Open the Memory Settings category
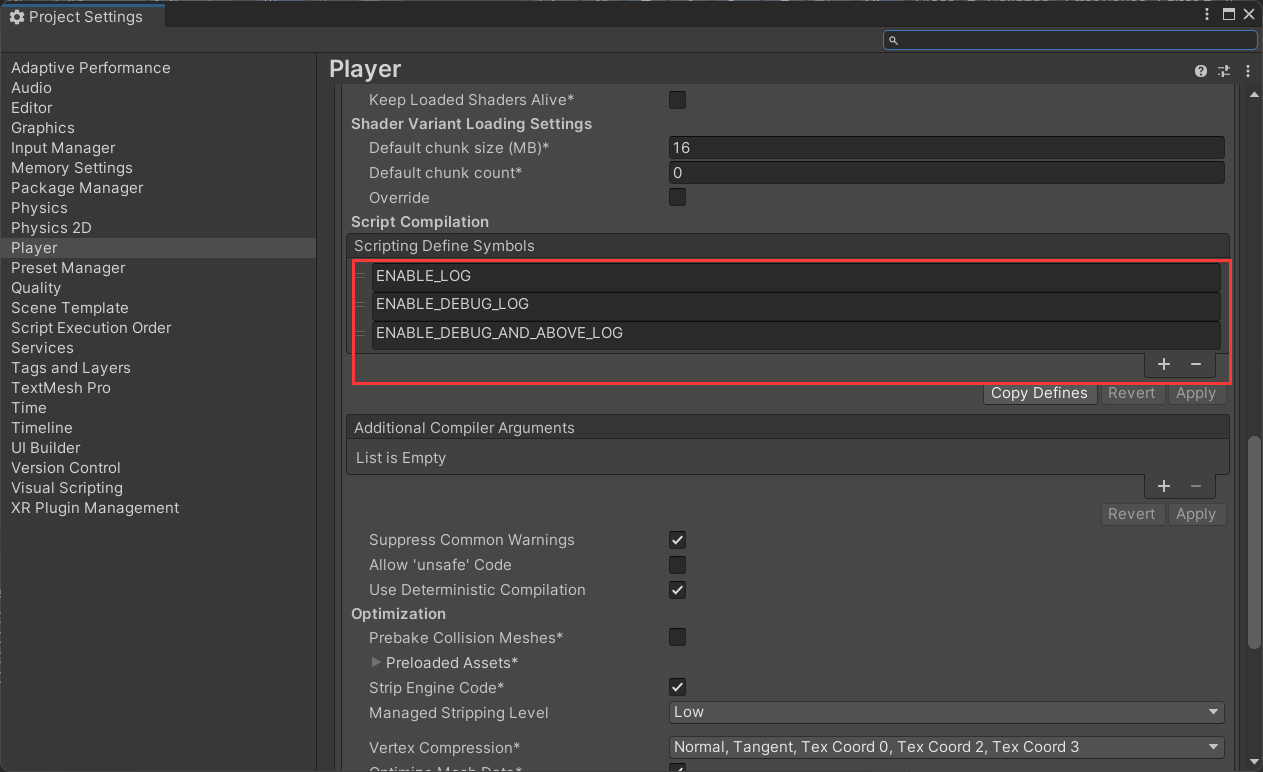 pyautogui.click(x=72, y=168)
